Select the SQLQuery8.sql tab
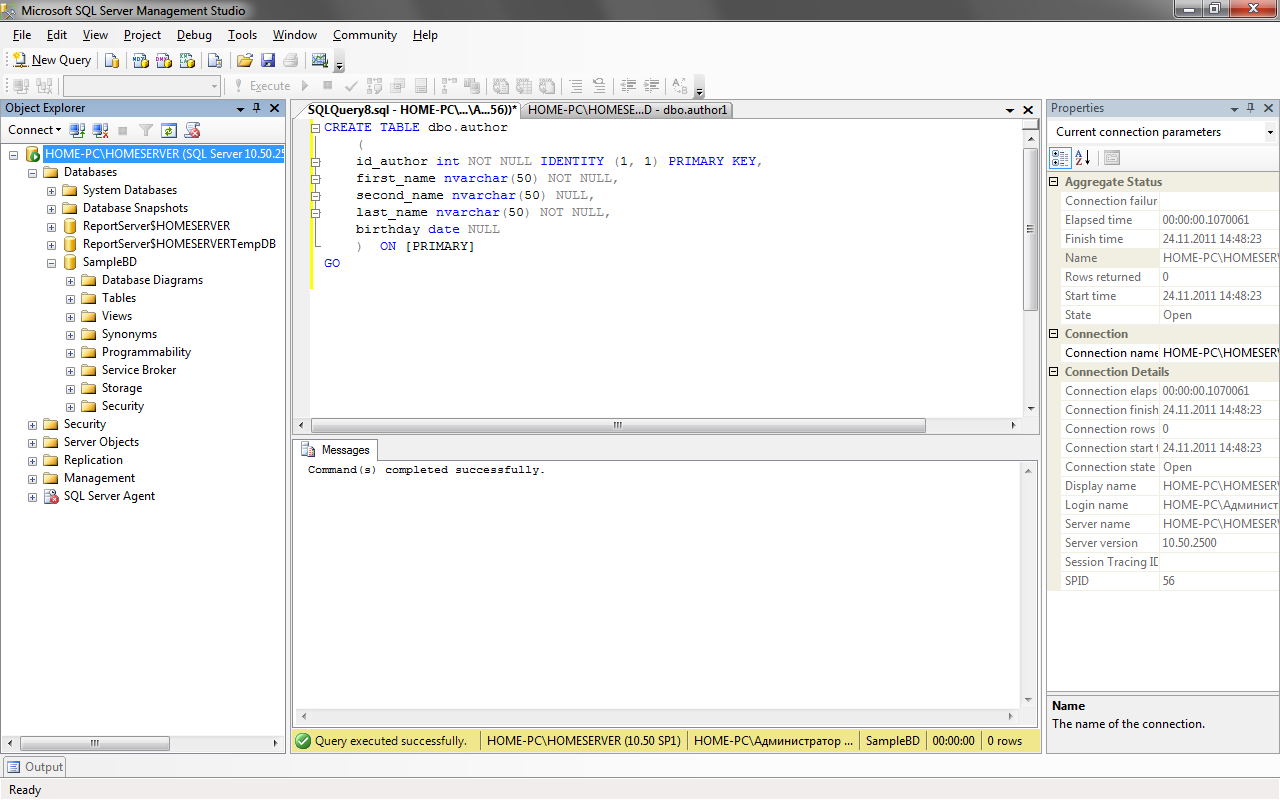Screen dimensions: 1280x800 (x=412, y=110)
